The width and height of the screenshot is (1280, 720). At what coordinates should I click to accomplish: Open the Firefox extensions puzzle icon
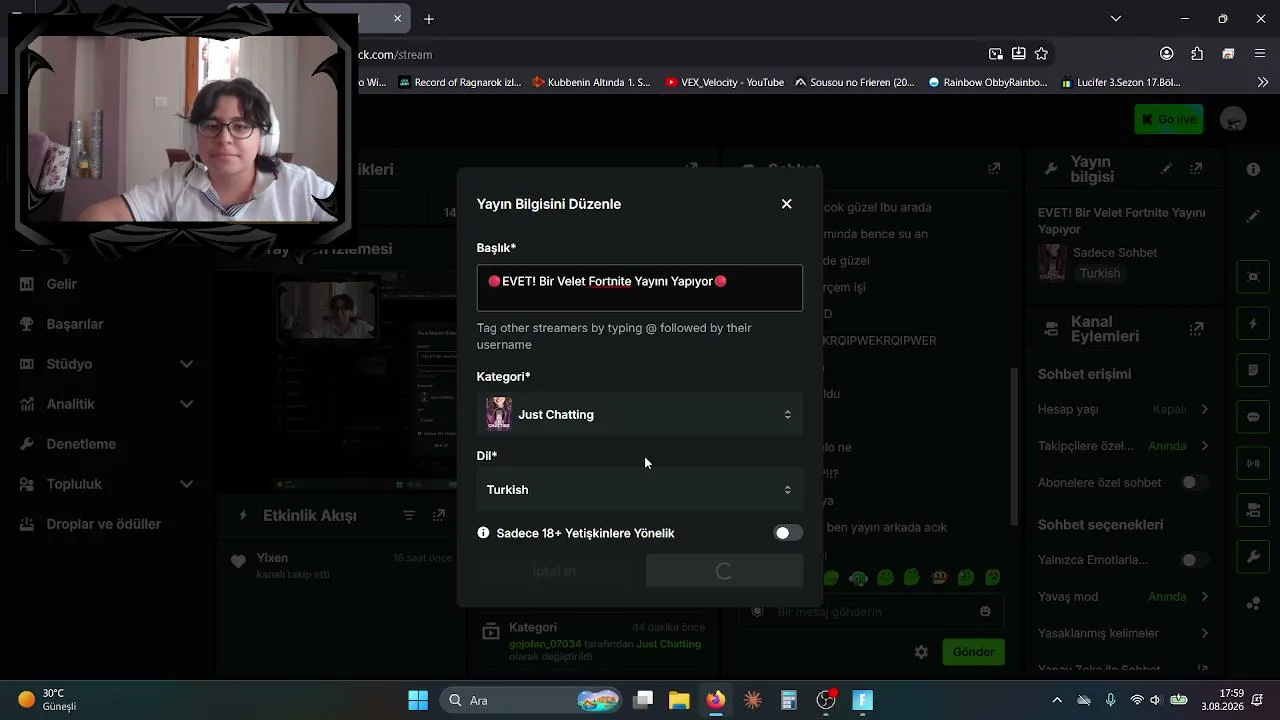(x=1197, y=54)
